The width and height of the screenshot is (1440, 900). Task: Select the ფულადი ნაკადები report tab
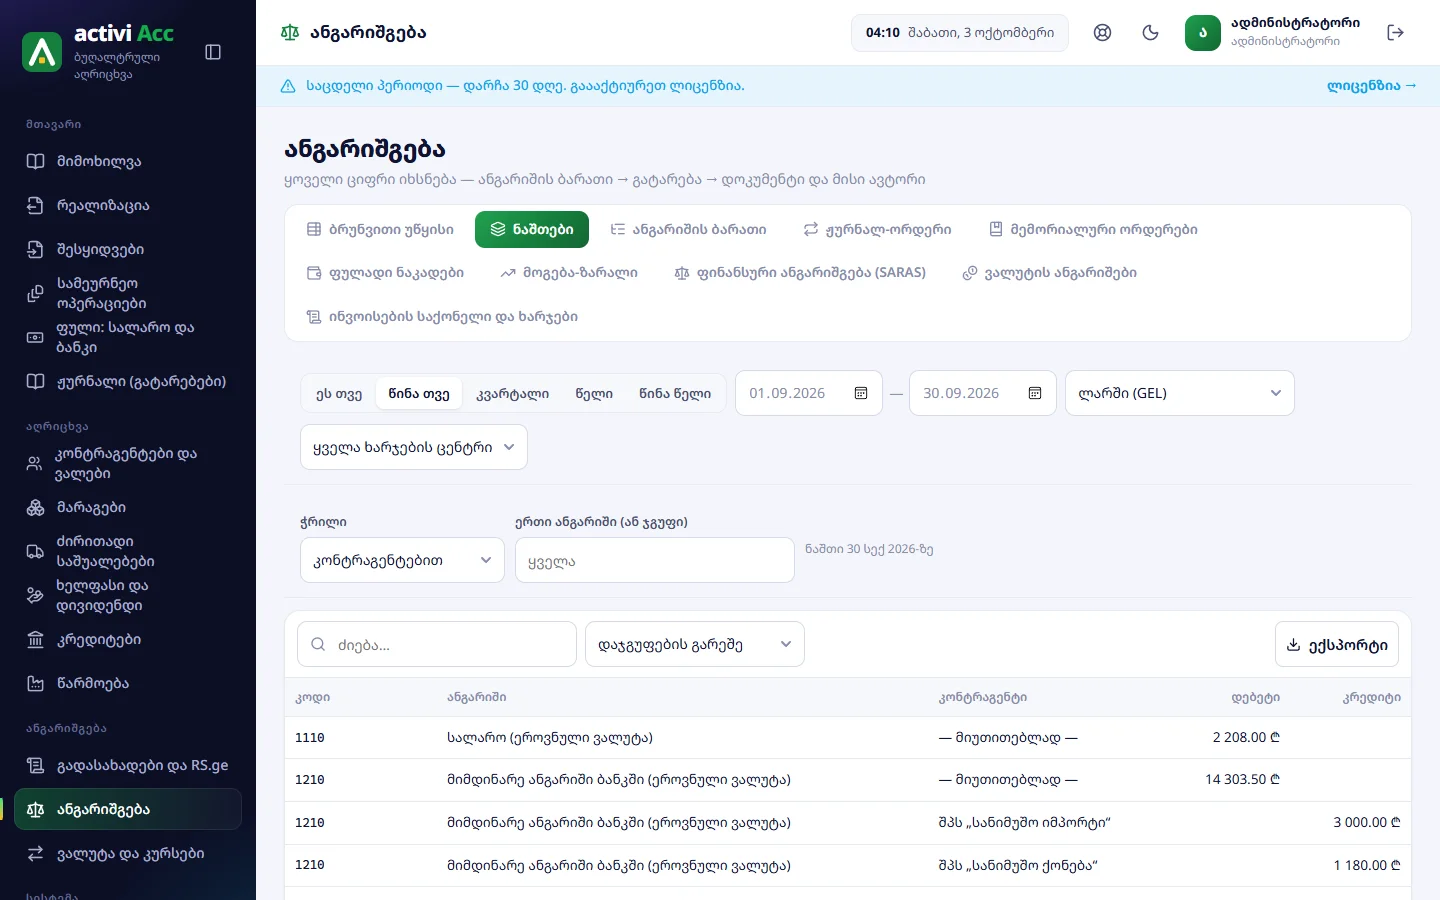click(385, 272)
